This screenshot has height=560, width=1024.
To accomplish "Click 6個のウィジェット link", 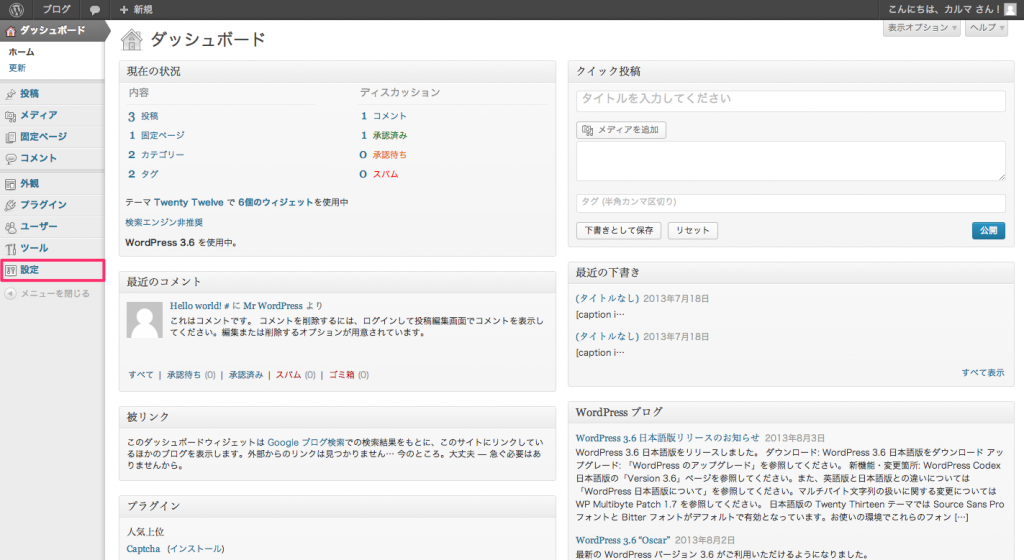I will point(276,202).
